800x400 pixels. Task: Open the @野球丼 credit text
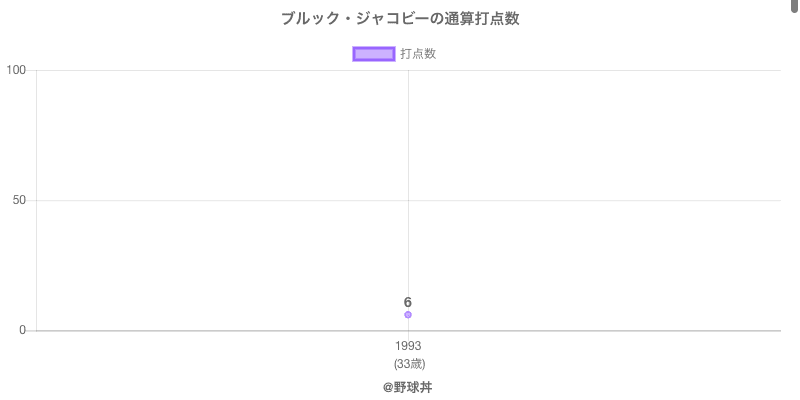coord(408,387)
